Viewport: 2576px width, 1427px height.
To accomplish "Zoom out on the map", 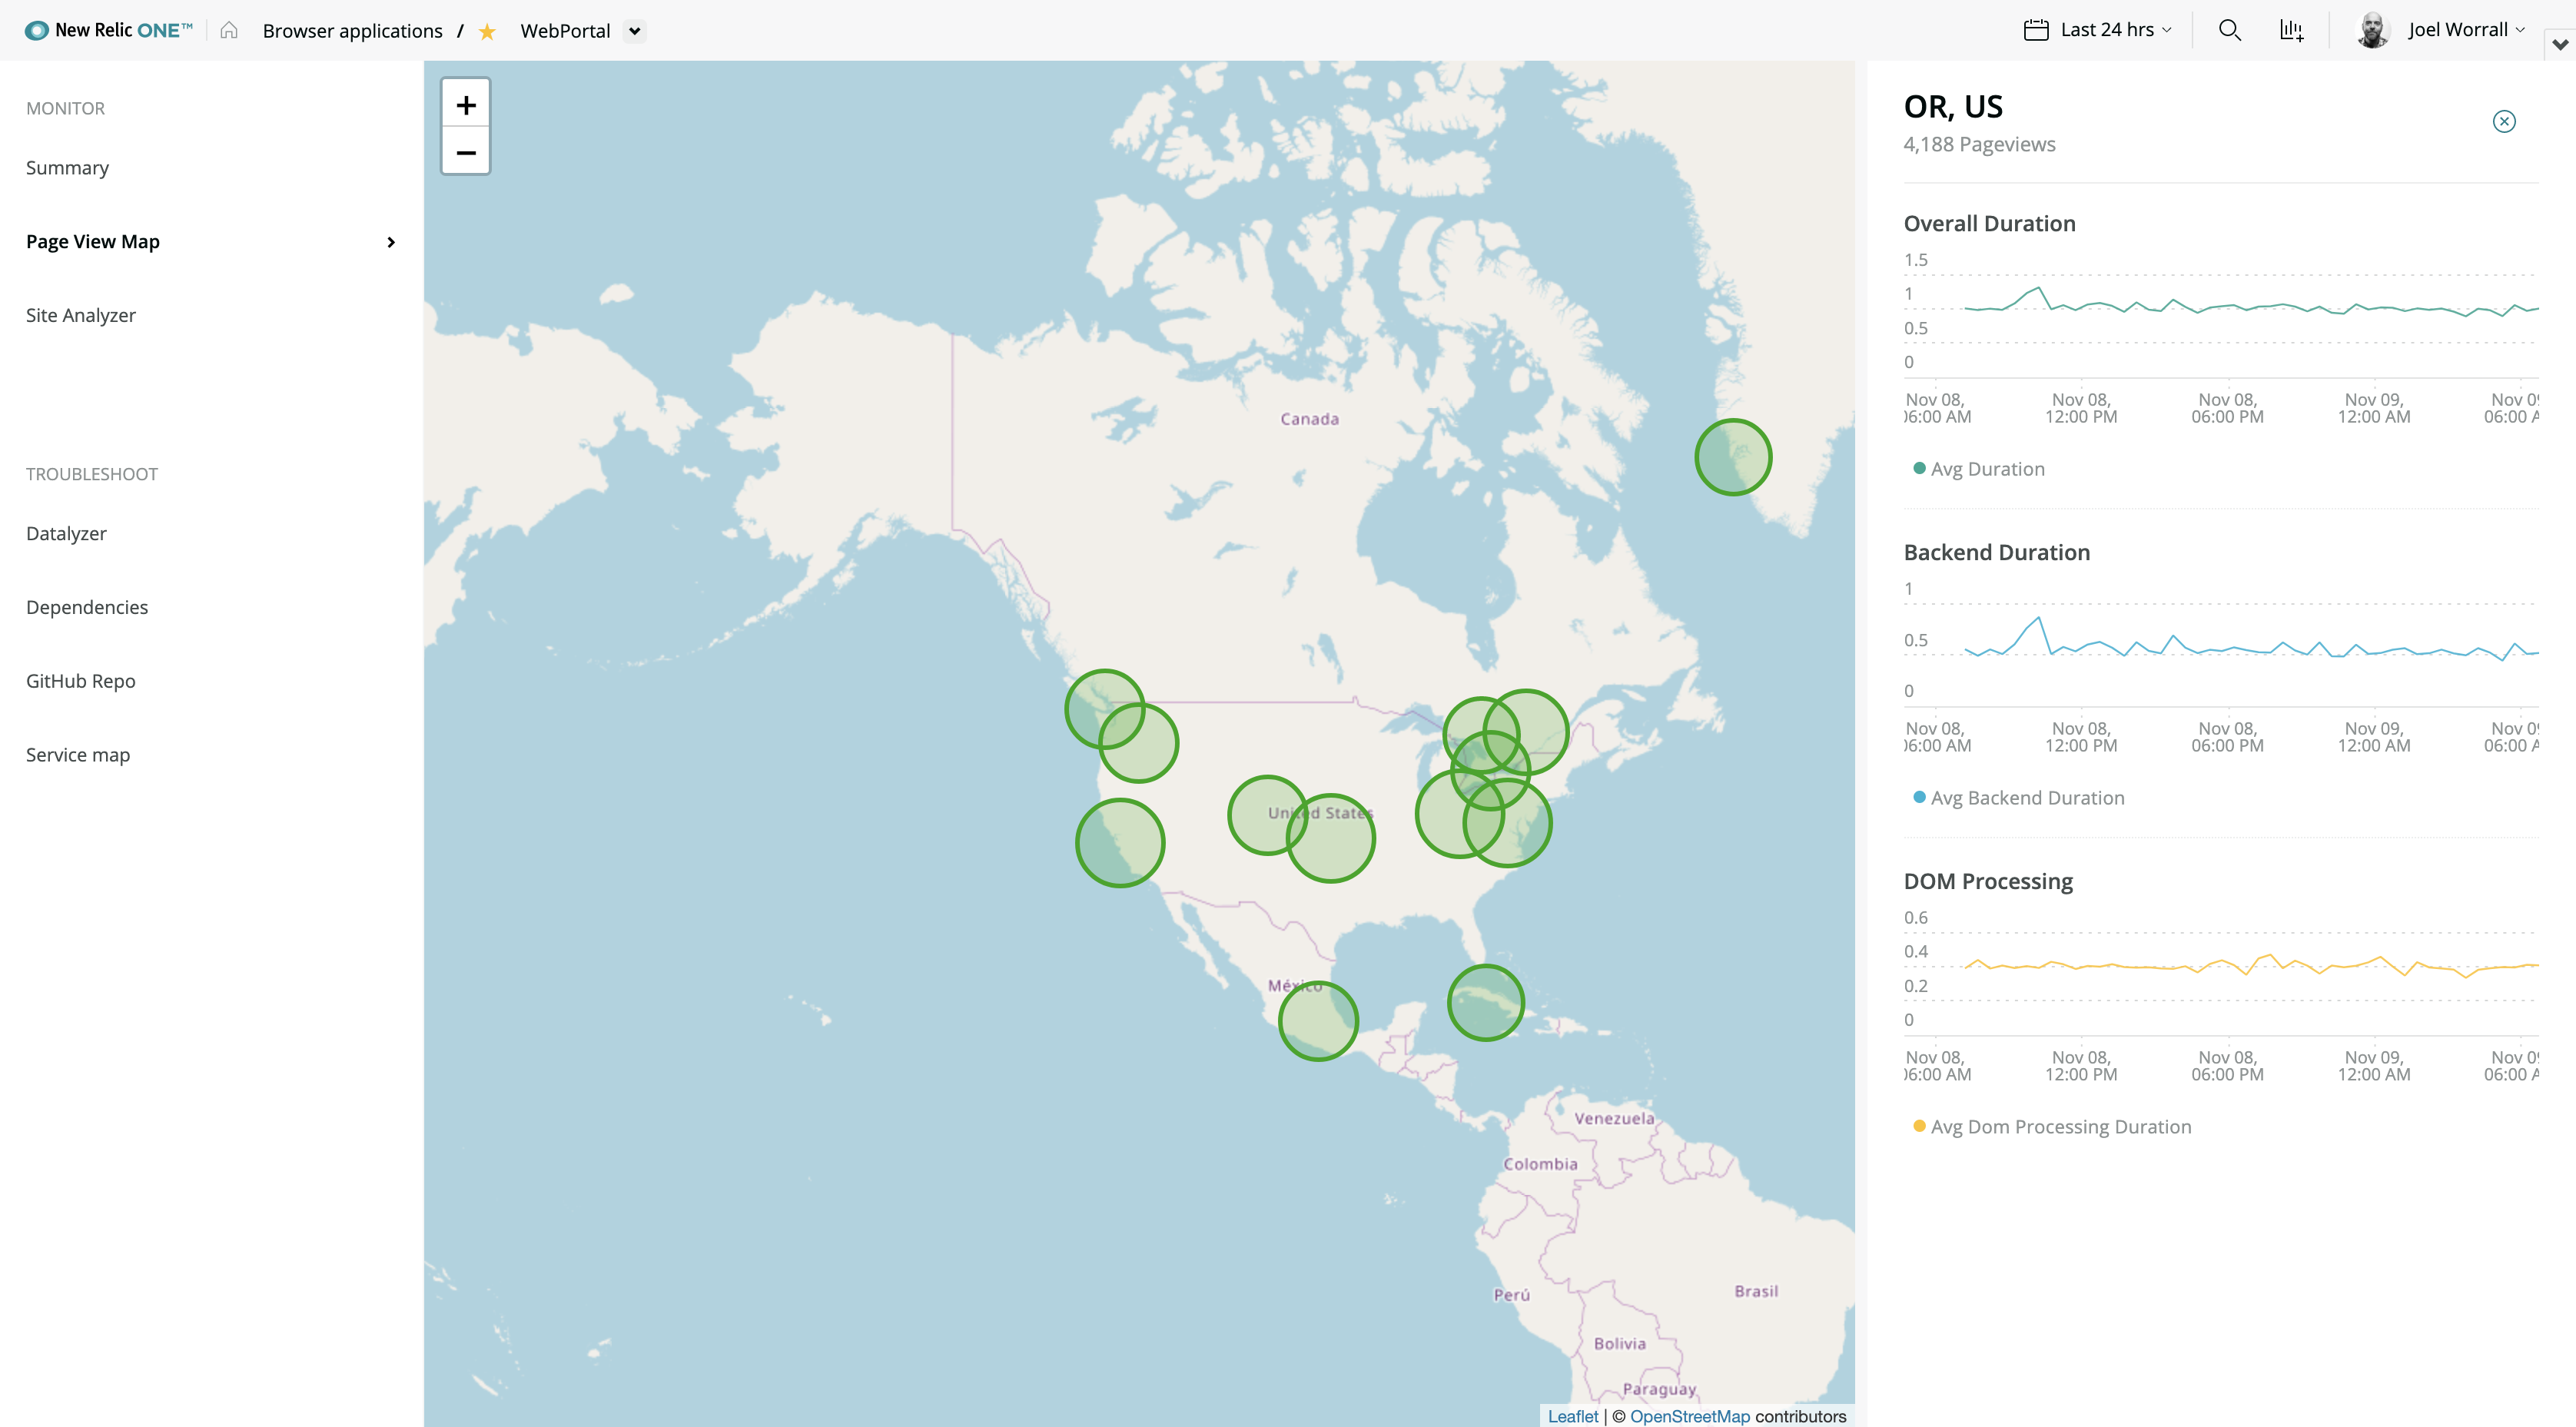I will (466, 152).
